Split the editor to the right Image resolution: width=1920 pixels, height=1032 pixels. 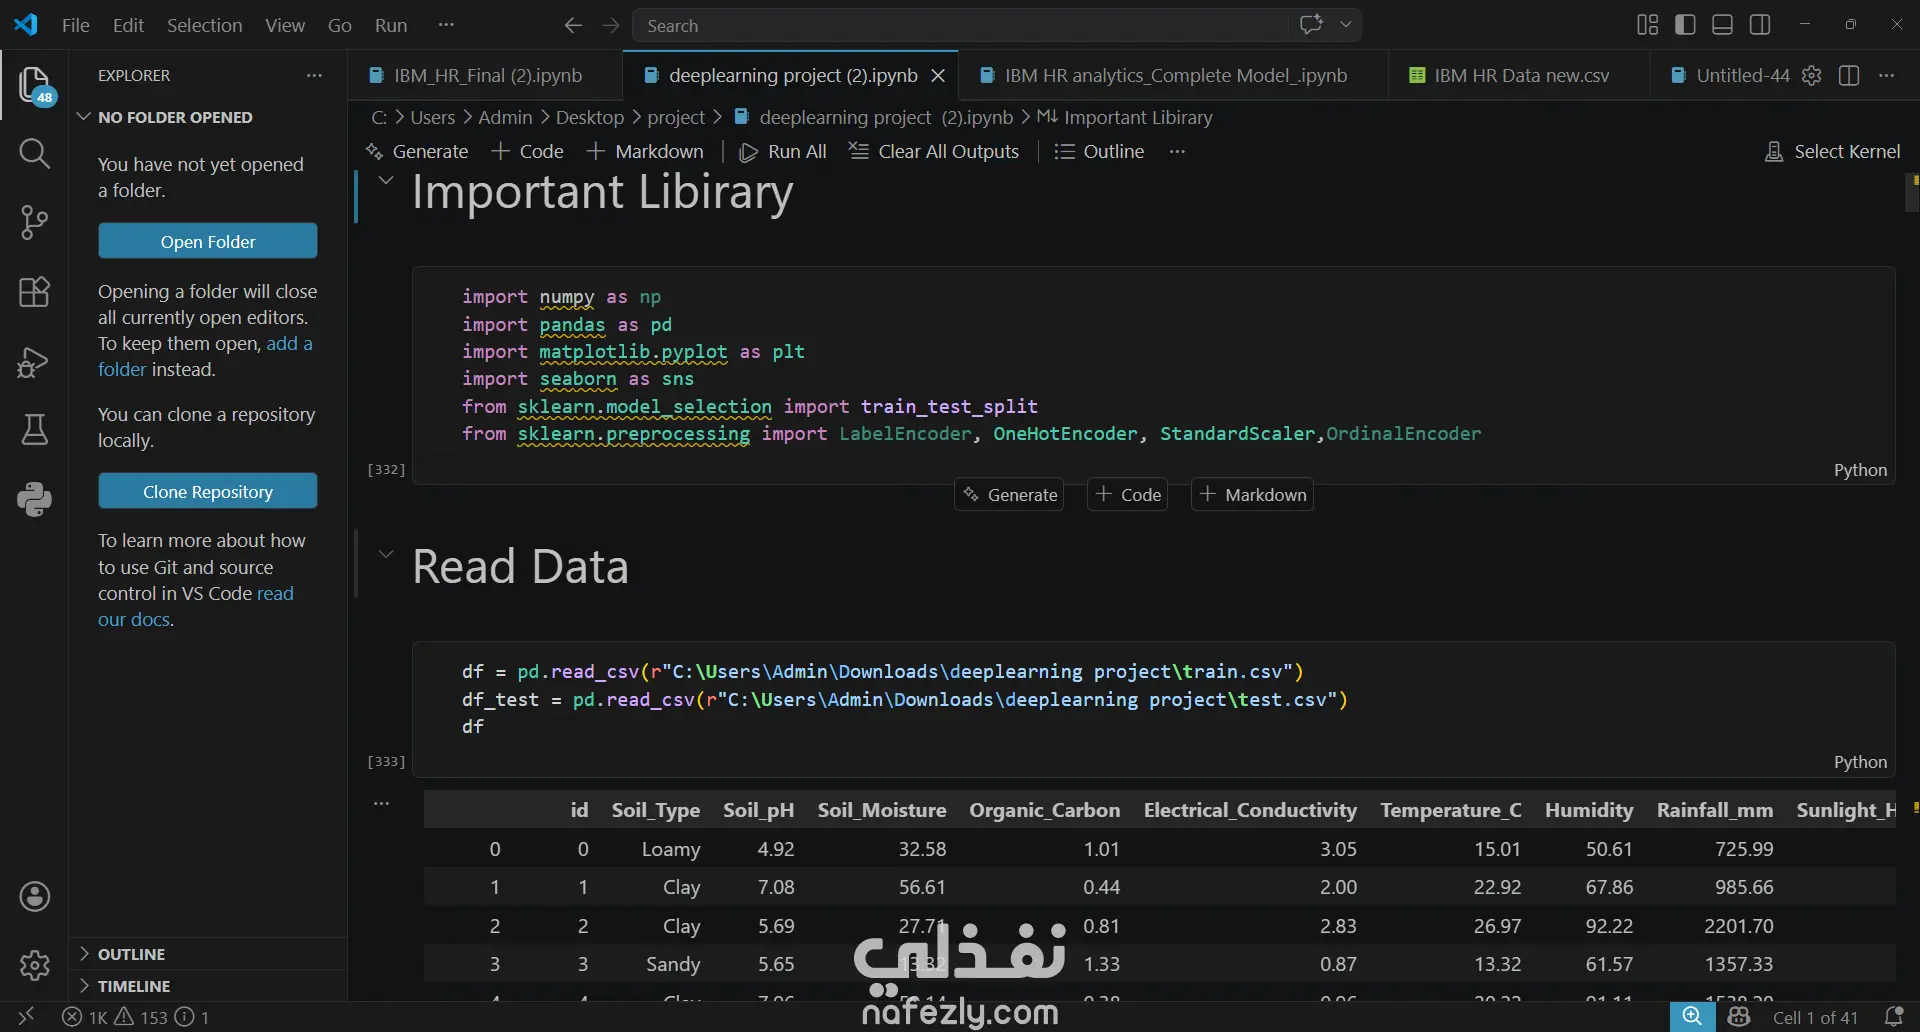tap(1849, 76)
